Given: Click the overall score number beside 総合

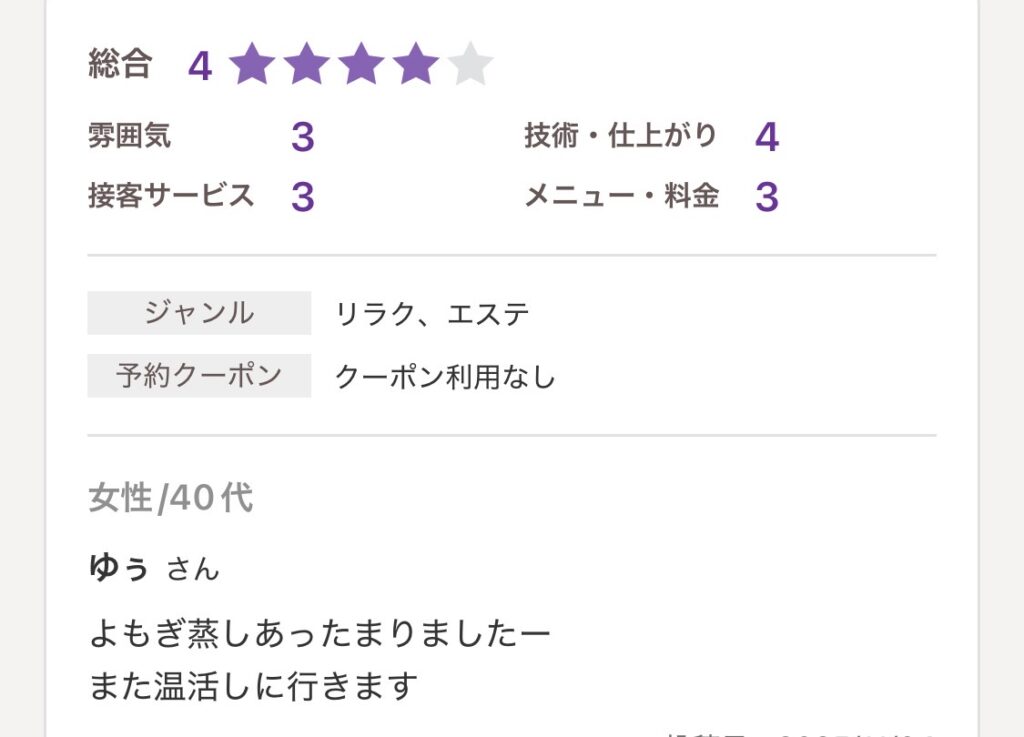Looking at the screenshot, I should pos(200,67).
